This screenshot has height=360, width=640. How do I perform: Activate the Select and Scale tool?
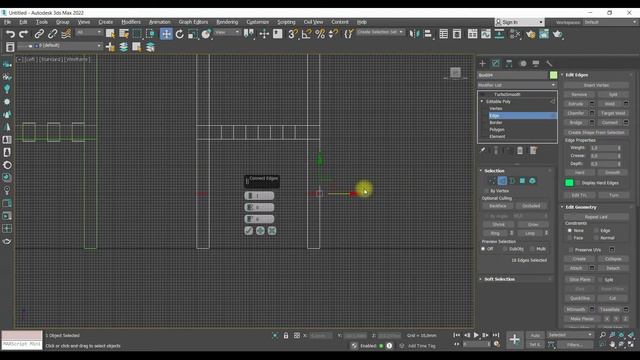point(193,34)
